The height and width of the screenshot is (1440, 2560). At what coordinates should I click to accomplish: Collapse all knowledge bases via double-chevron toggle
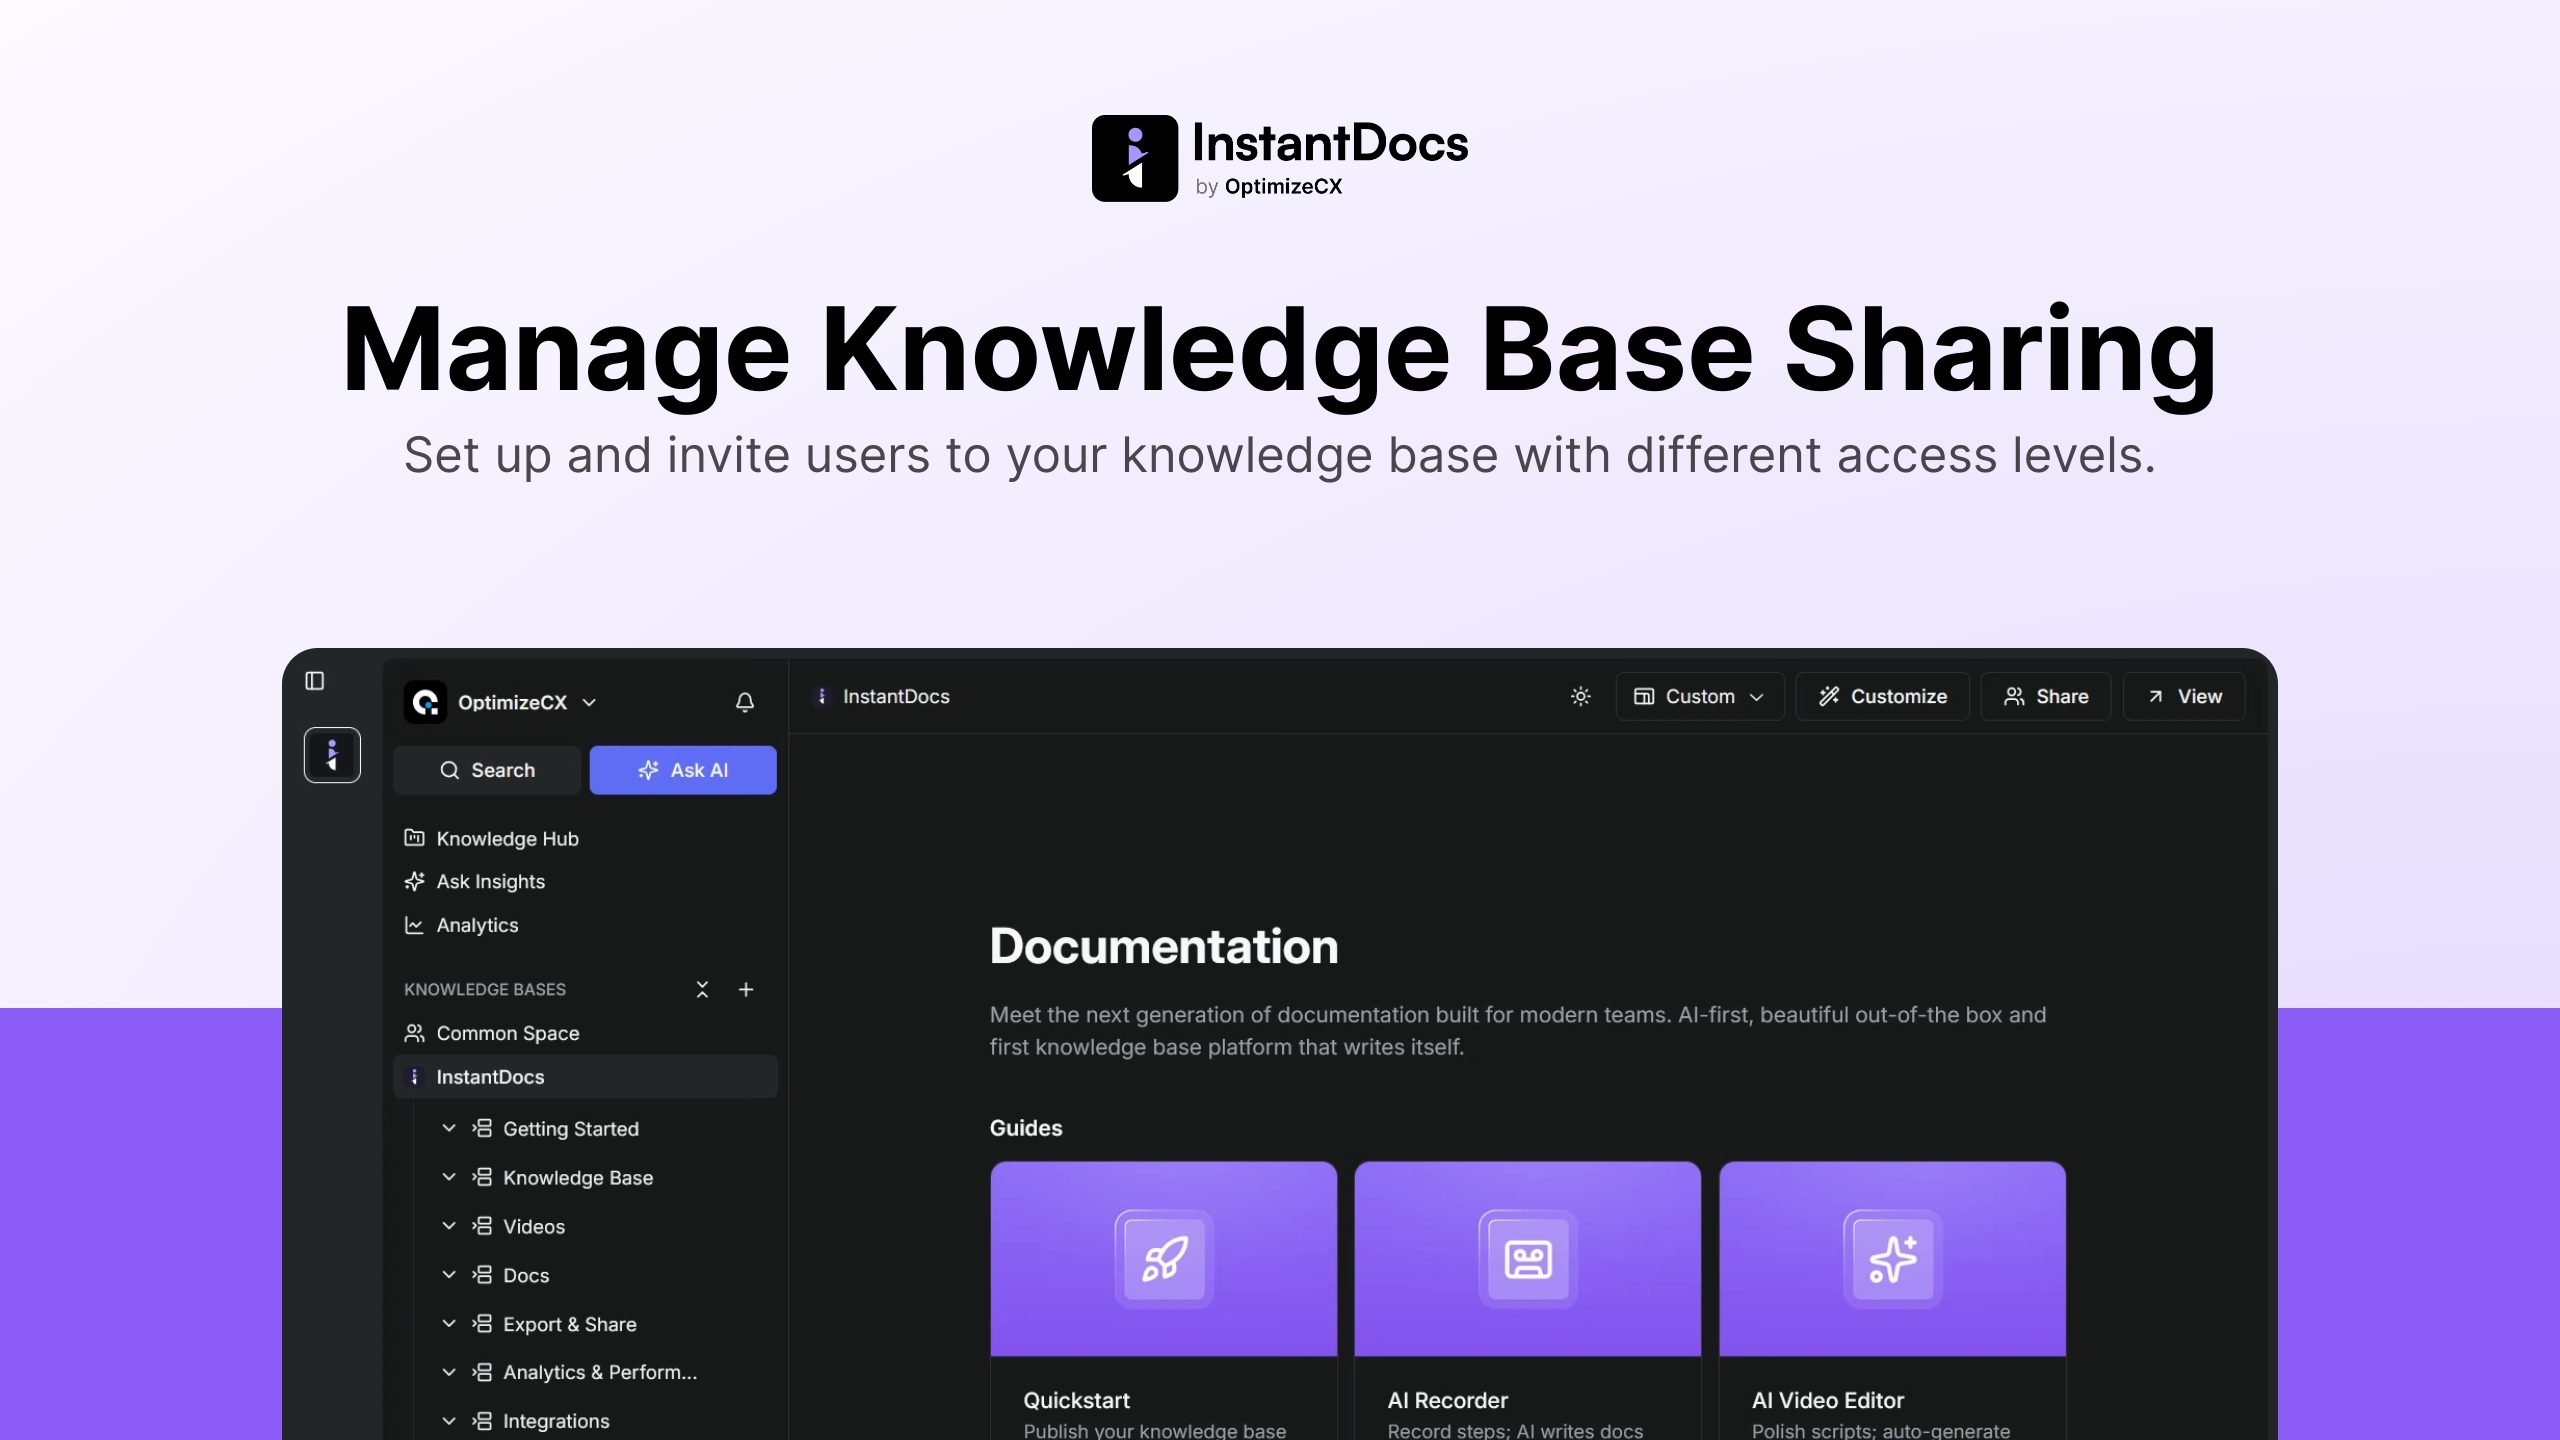[x=702, y=989]
